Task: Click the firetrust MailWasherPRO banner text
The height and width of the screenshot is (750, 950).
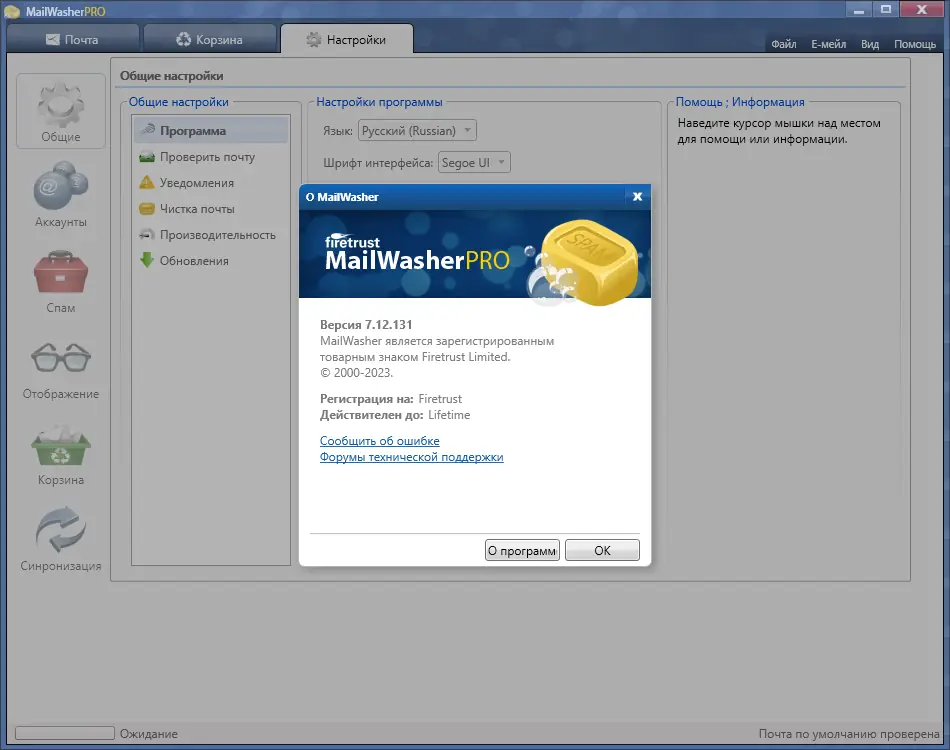Action: click(417, 253)
